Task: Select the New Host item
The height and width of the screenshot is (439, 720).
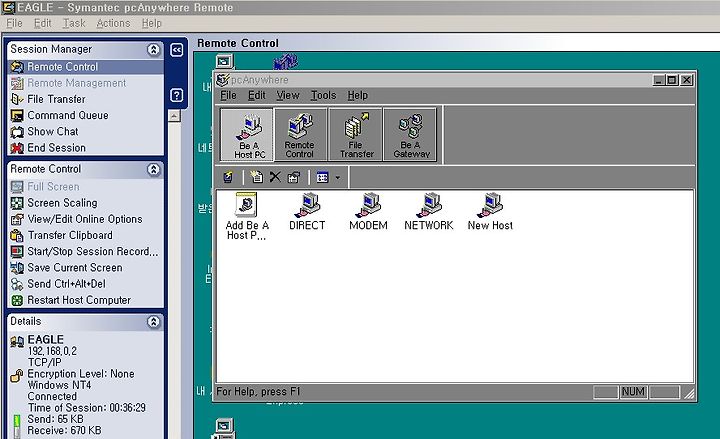Action: pos(490,212)
